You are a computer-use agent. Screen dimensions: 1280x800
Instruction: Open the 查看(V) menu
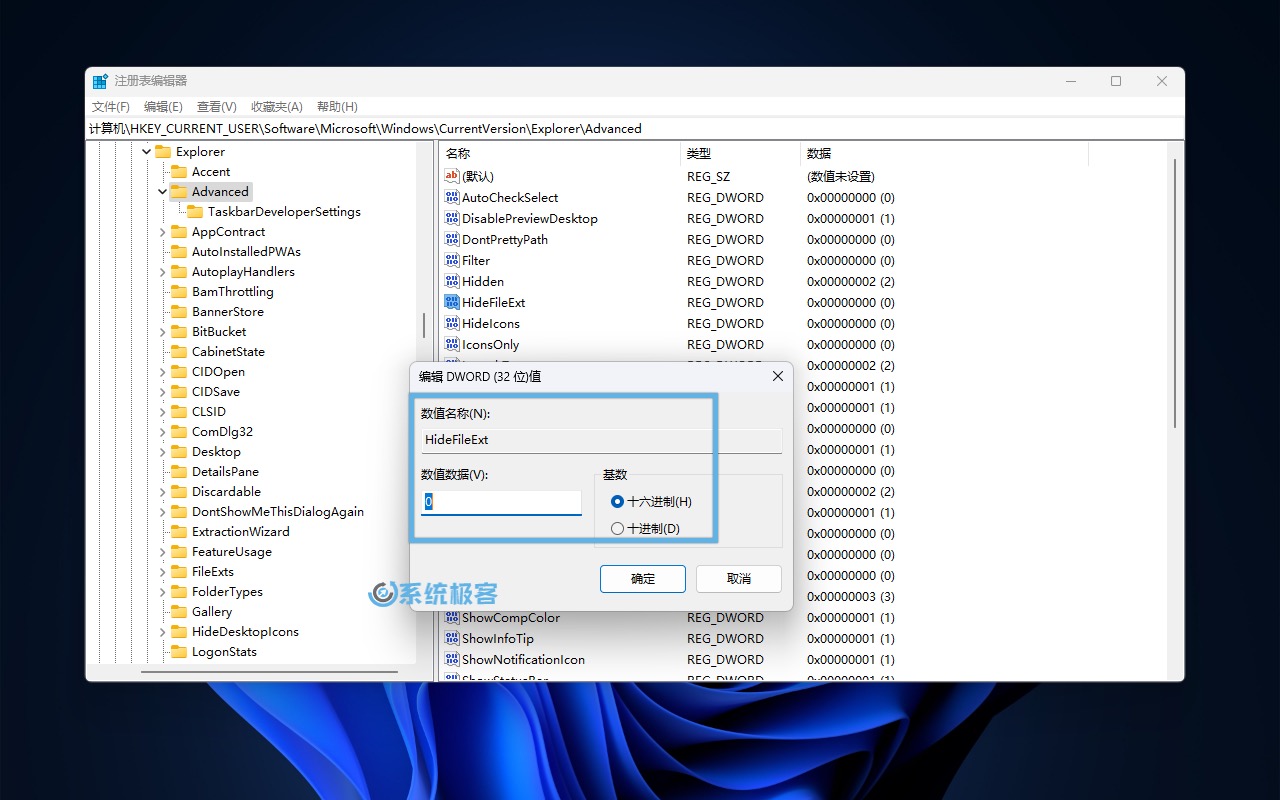pyautogui.click(x=217, y=107)
